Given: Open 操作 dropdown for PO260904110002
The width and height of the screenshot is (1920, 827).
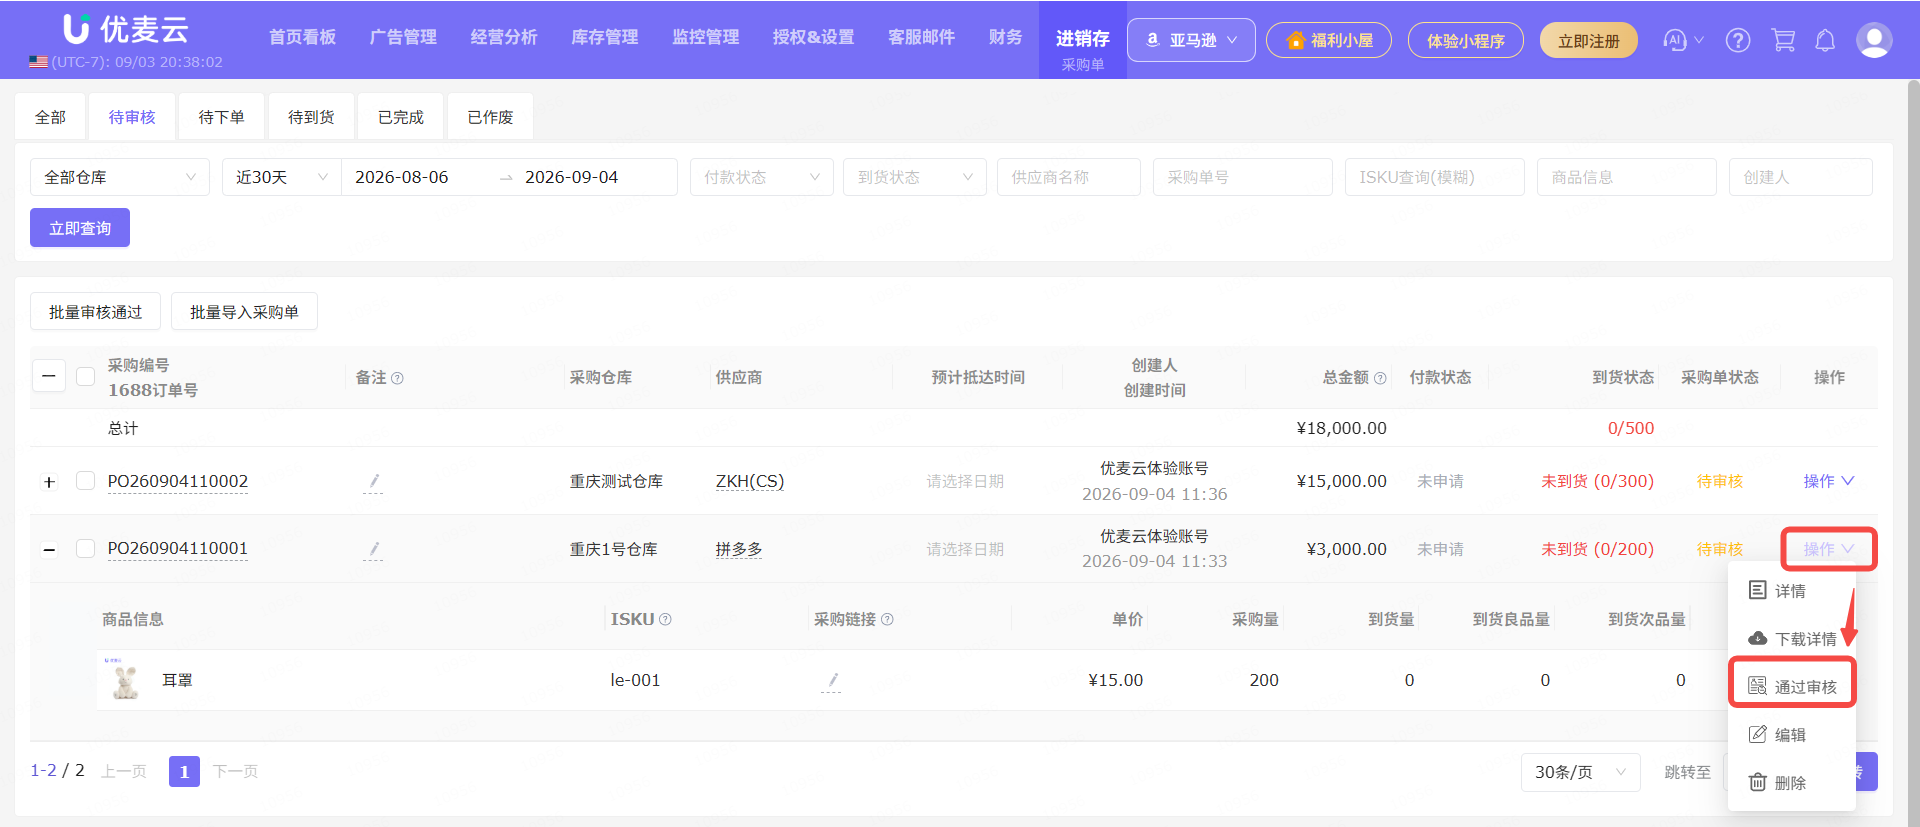Looking at the screenshot, I should tap(1829, 481).
